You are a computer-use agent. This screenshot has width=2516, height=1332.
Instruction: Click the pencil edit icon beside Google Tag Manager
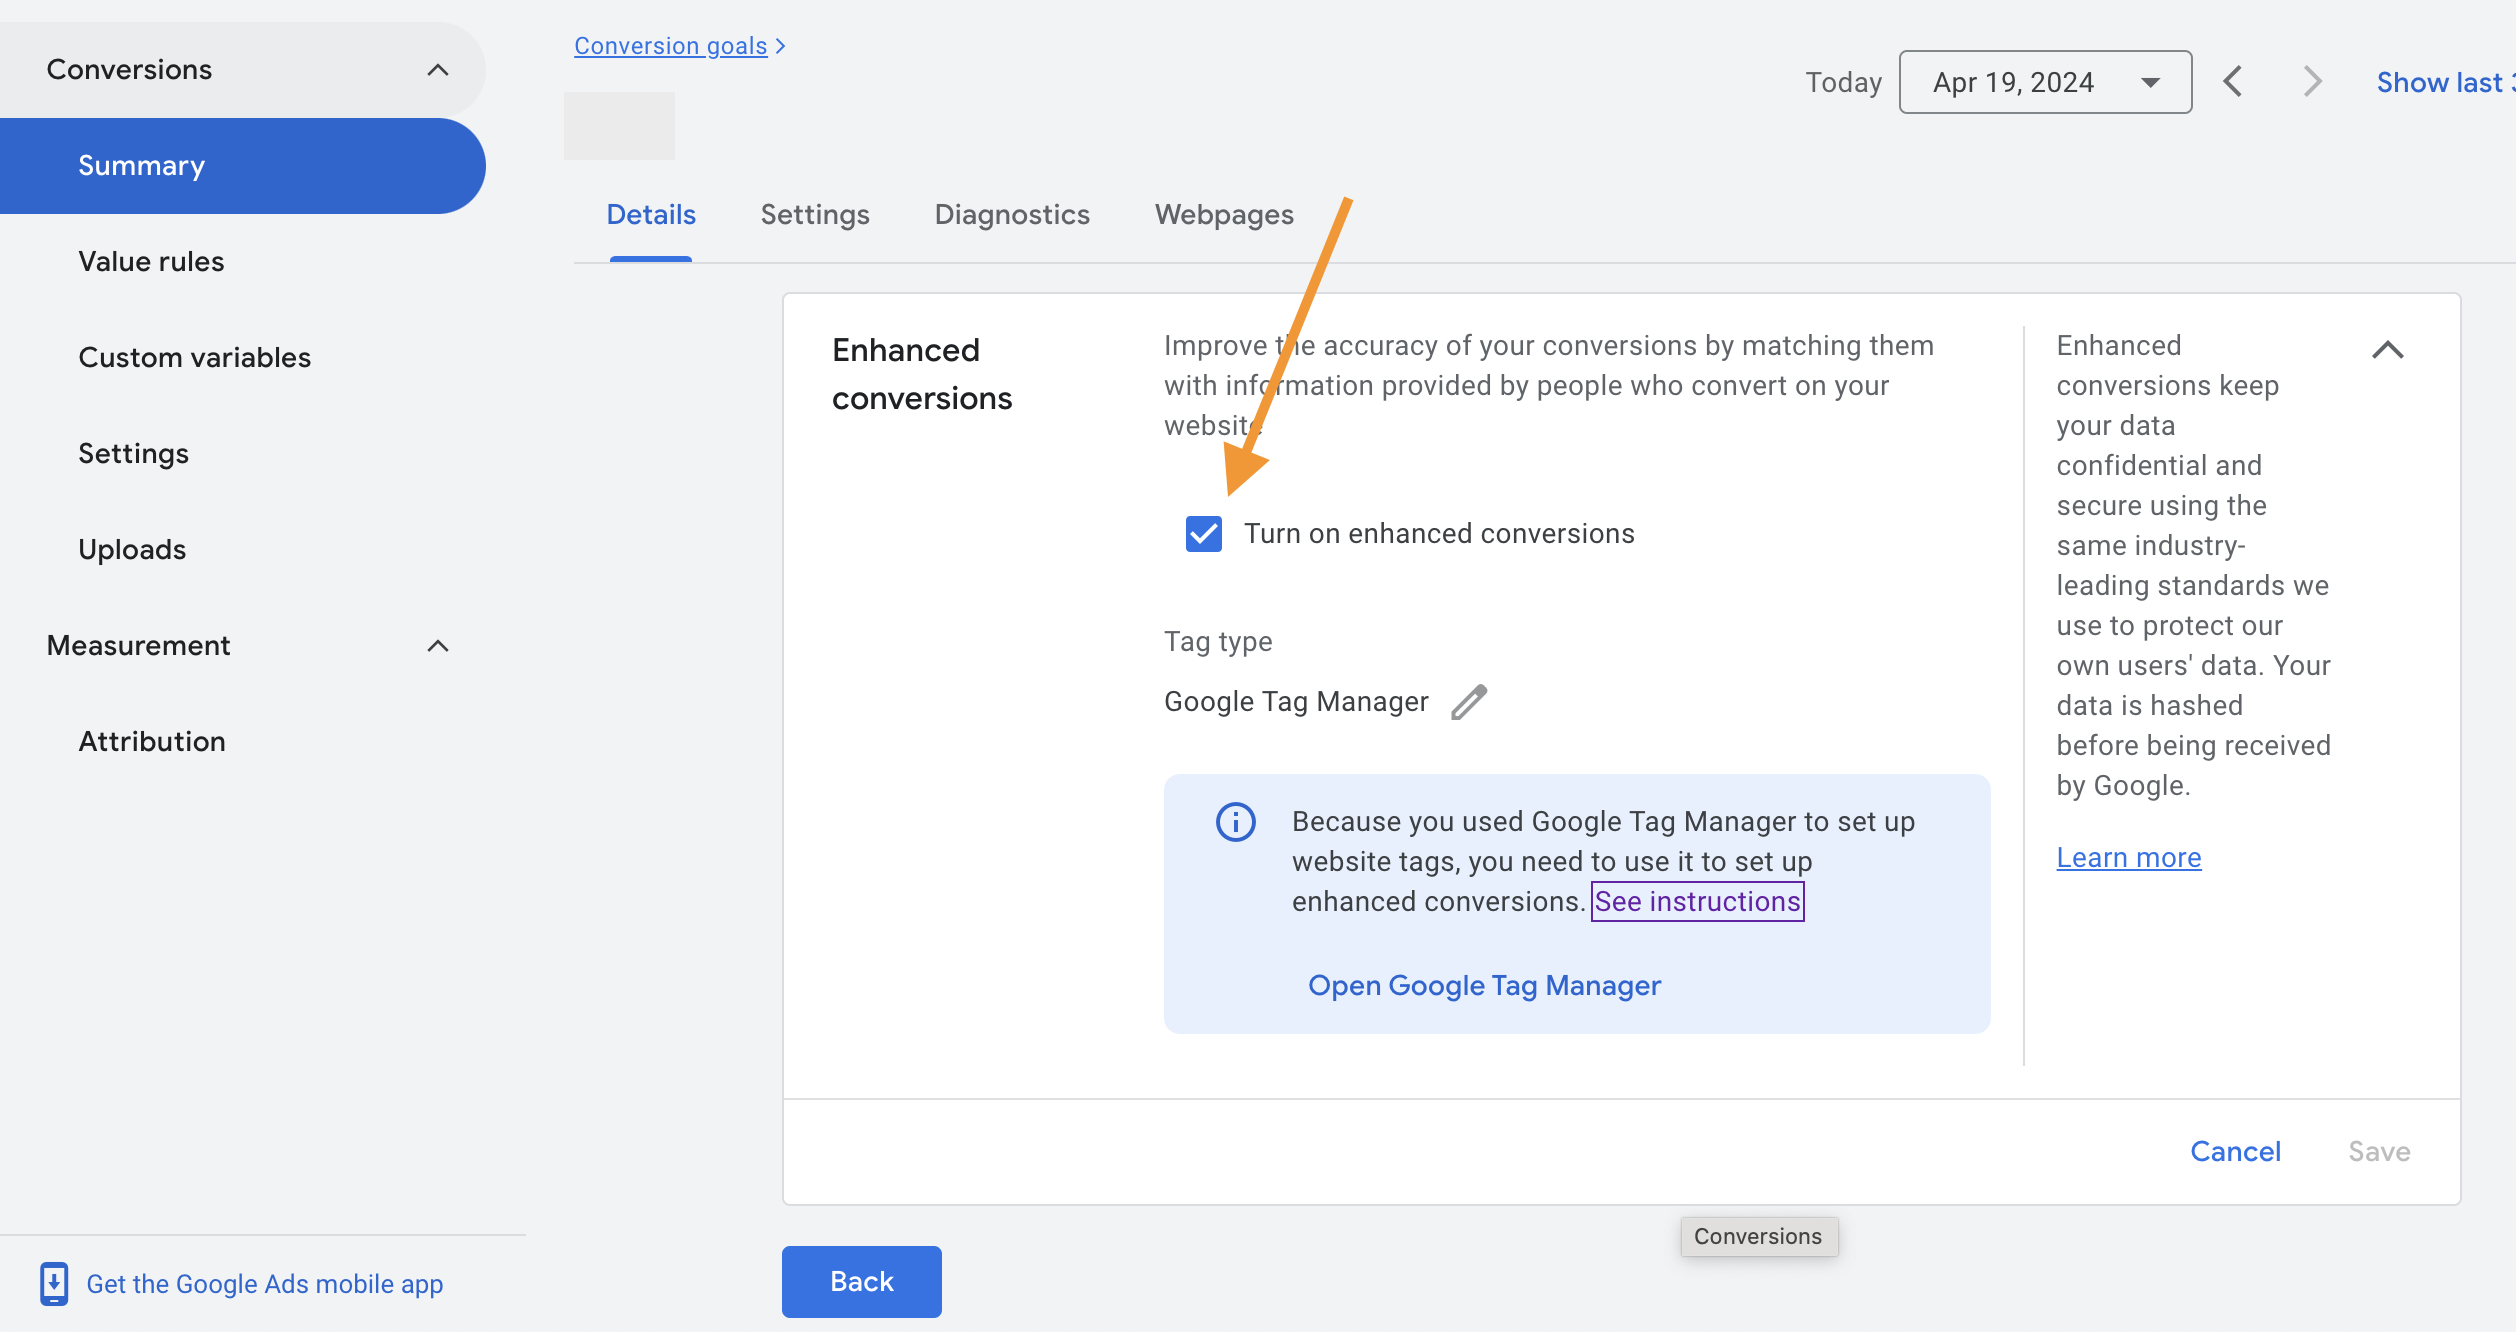tap(1469, 702)
